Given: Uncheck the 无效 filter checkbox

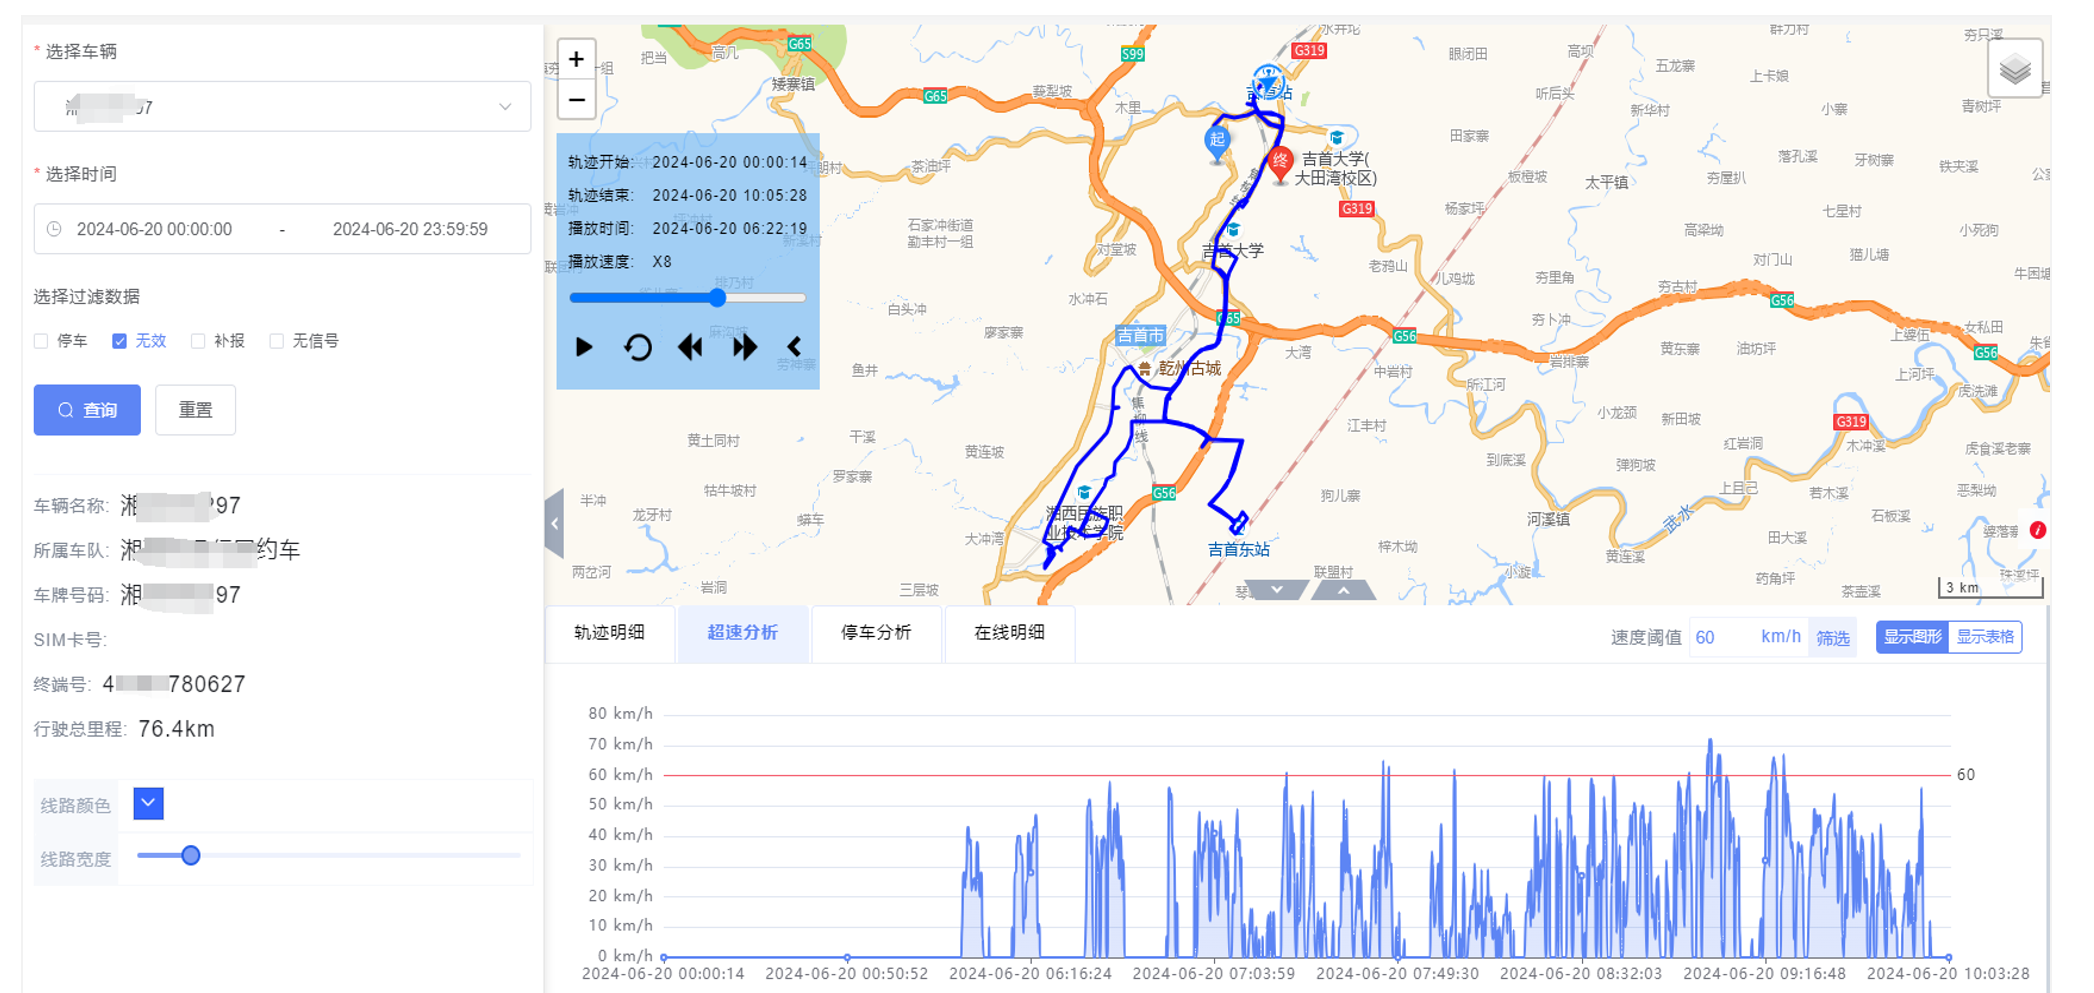Looking at the screenshot, I should (120, 341).
